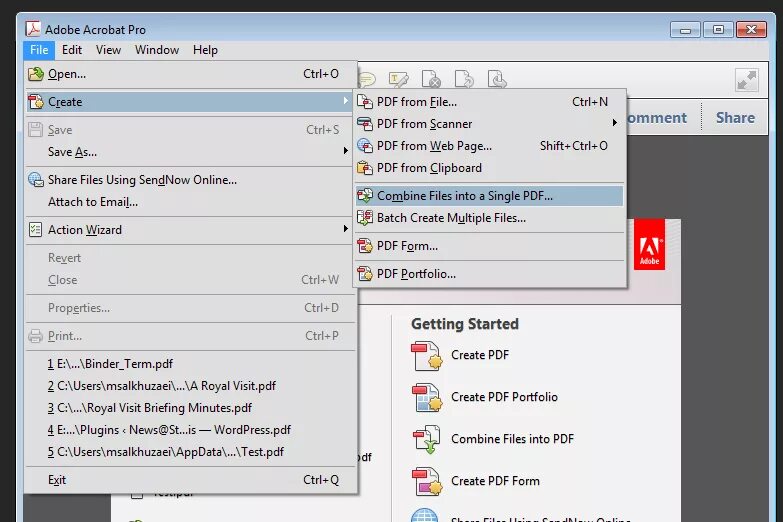Screen dimensions: 783x522
Task: Click the red Adobe logo badge
Action: click(x=649, y=245)
